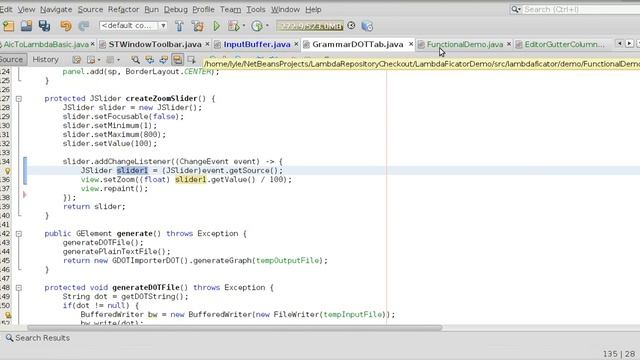
Task: Switch to the FunctionalDemo.java tab
Action: point(464,44)
